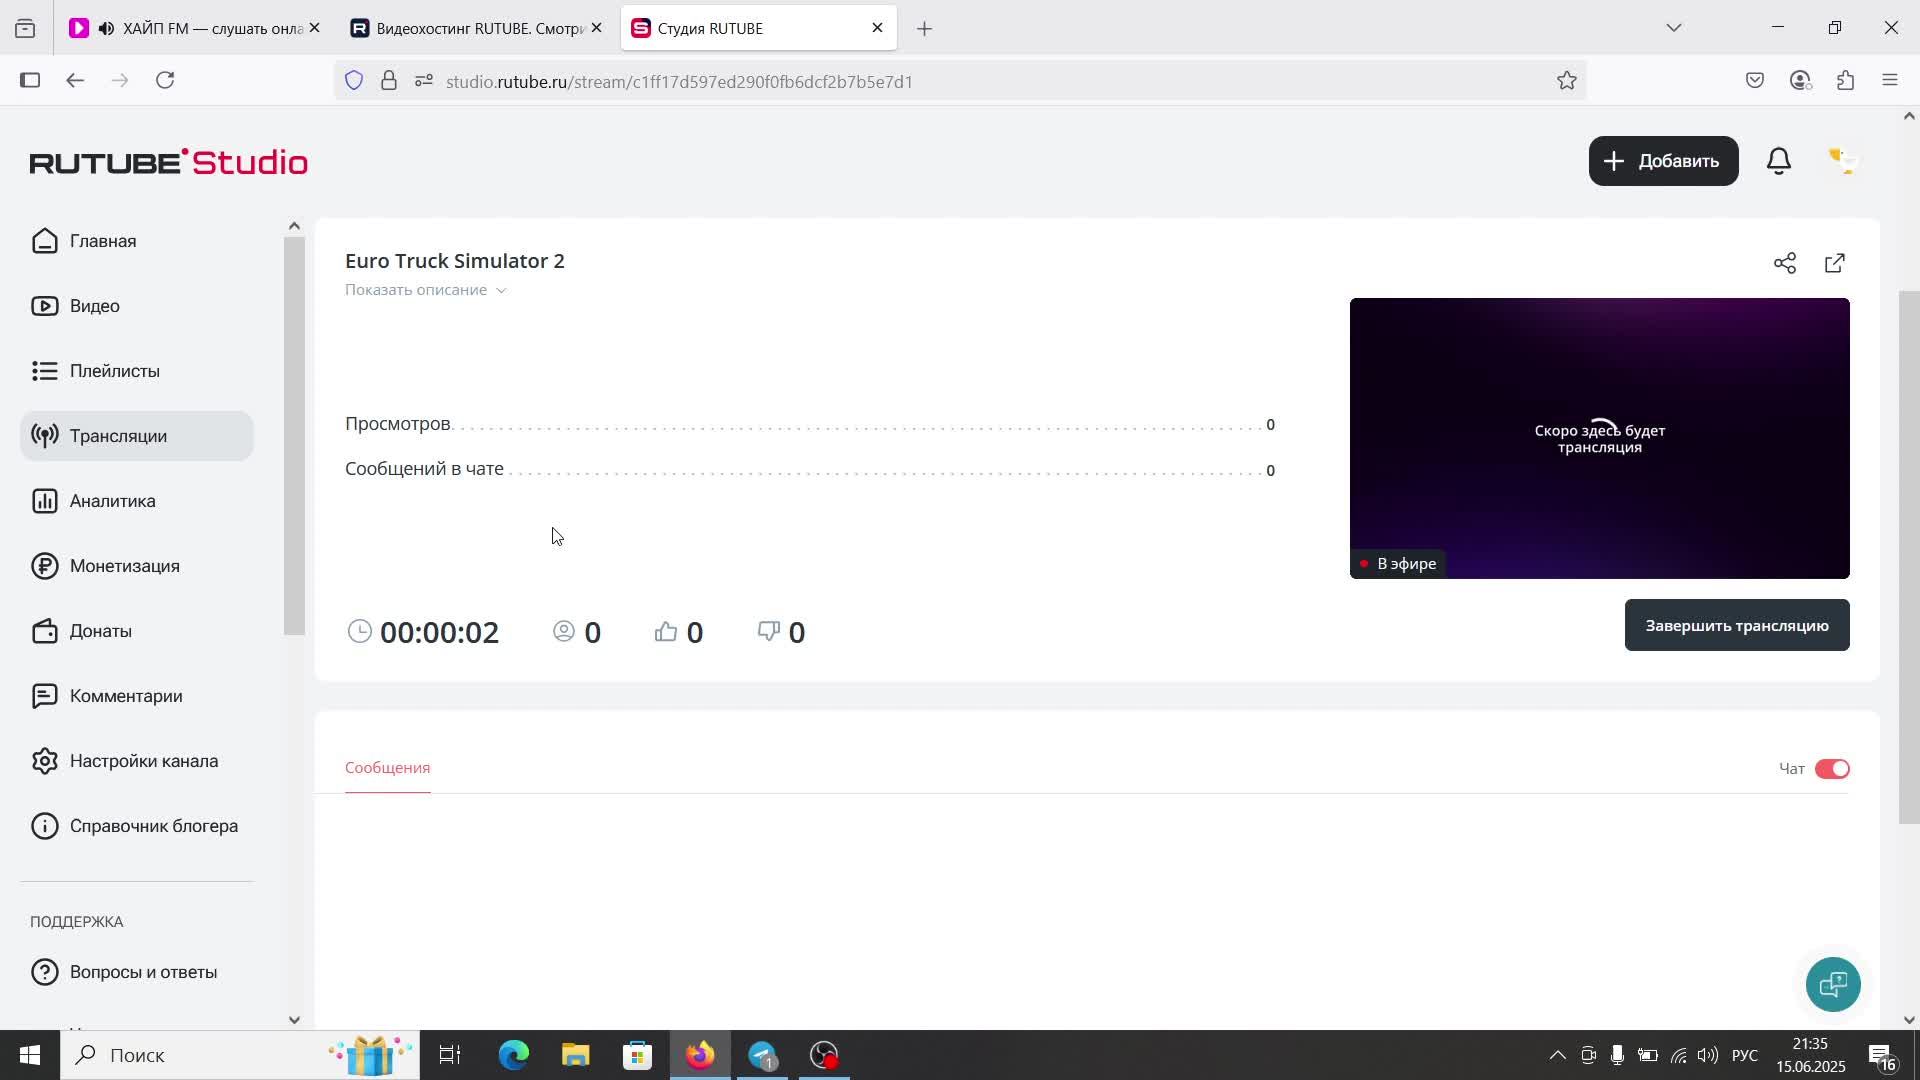The width and height of the screenshot is (1920, 1080).
Task: Toggle the Чат switch off
Action: click(1832, 769)
